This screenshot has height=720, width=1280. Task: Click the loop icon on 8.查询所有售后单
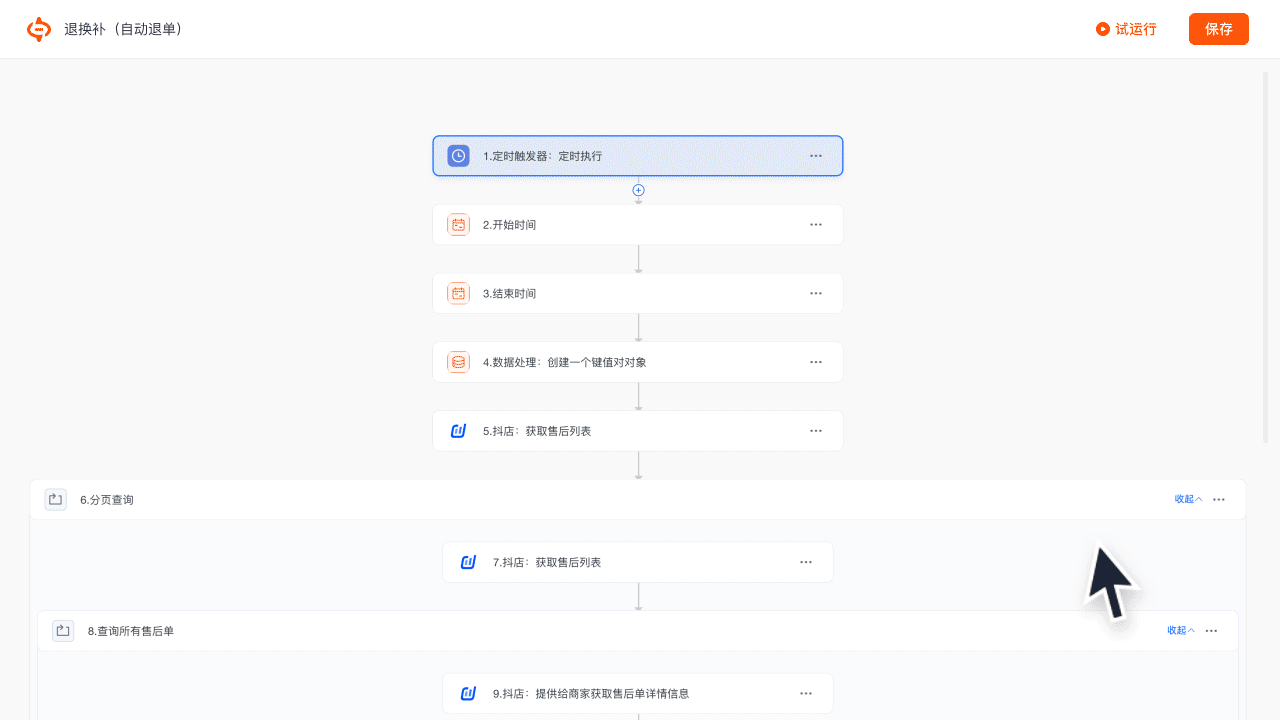tap(63, 631)
